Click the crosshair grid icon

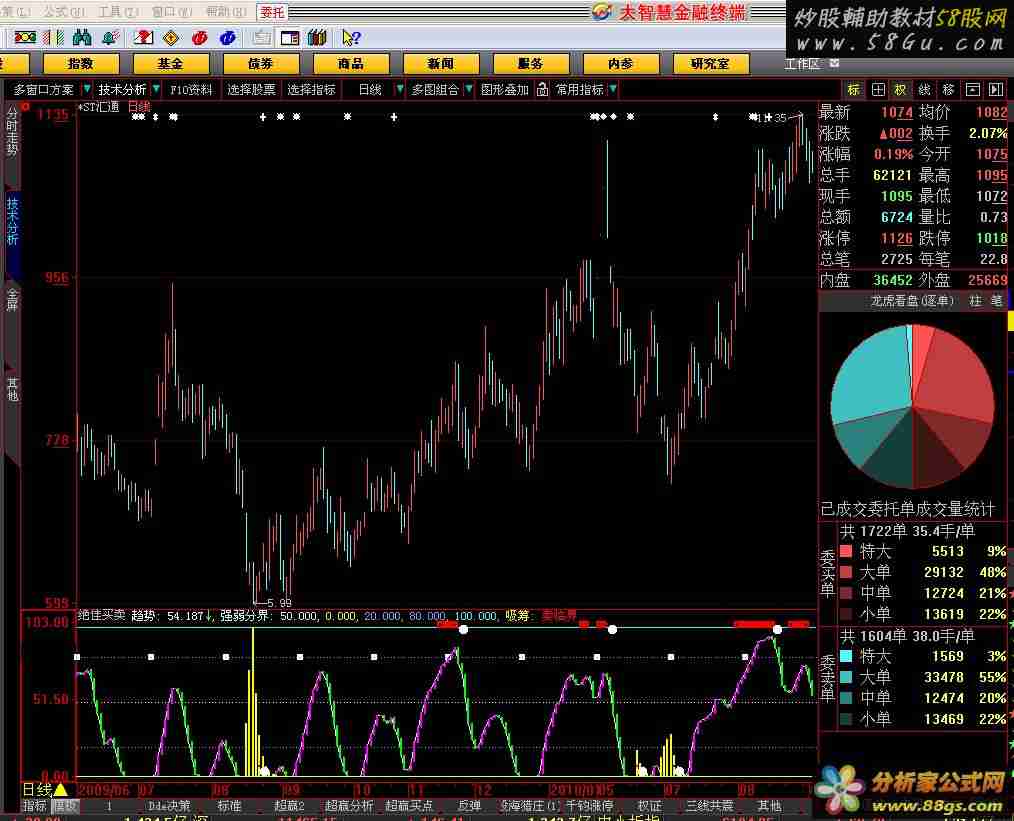878,89
